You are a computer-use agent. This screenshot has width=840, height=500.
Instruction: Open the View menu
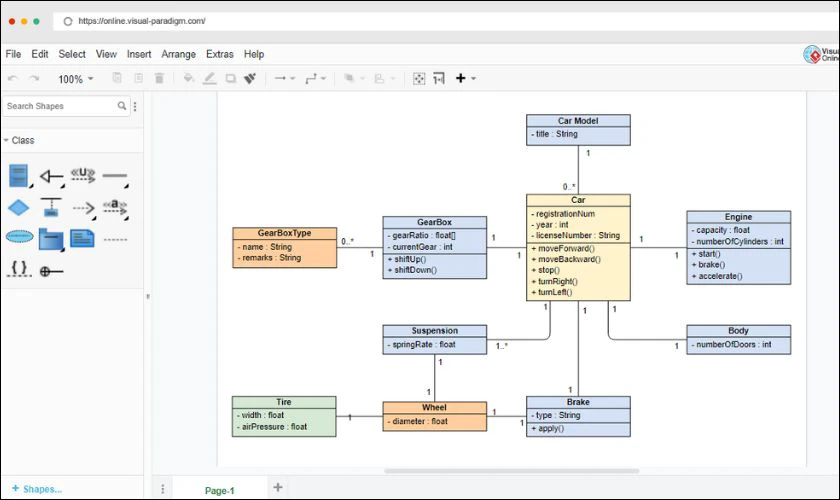coord(106,54)
